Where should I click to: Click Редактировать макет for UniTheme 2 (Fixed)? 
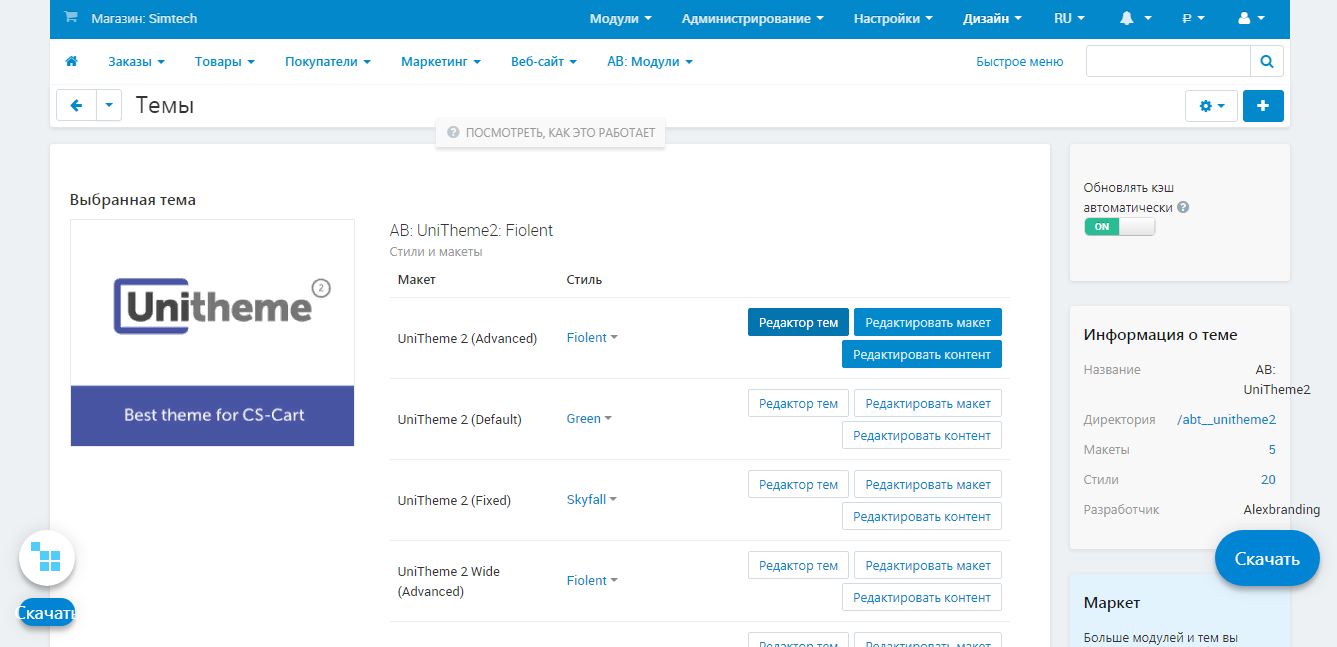[928, 484]
